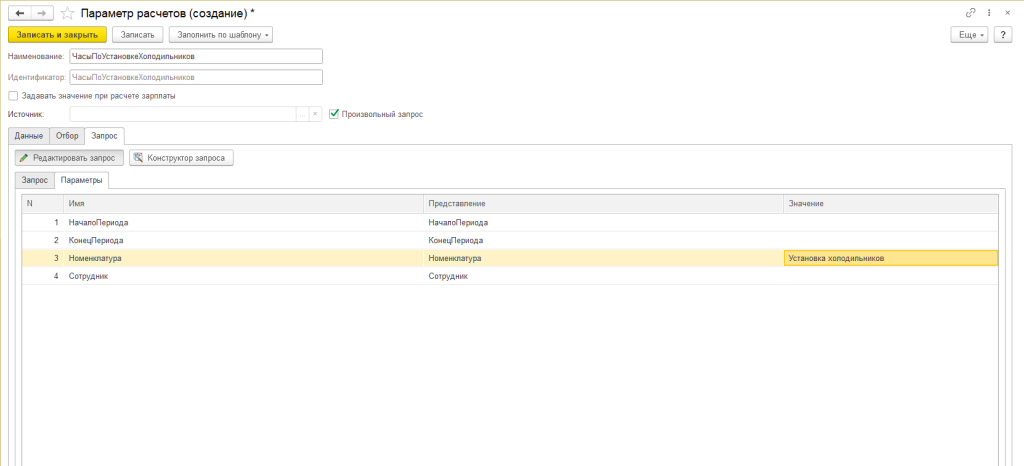Click the Представление column header
The height and width of the screenshot is (466, 1024).
pyautogui.click(x=603, y=204)
